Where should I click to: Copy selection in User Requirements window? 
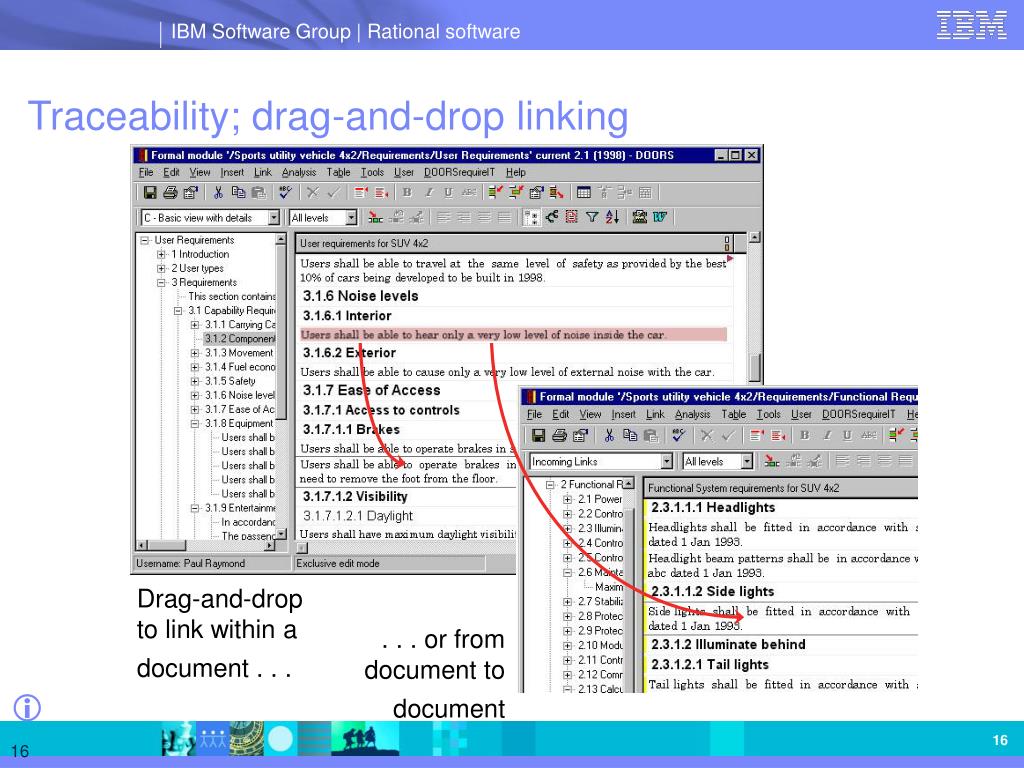click(x=238, y=192)
